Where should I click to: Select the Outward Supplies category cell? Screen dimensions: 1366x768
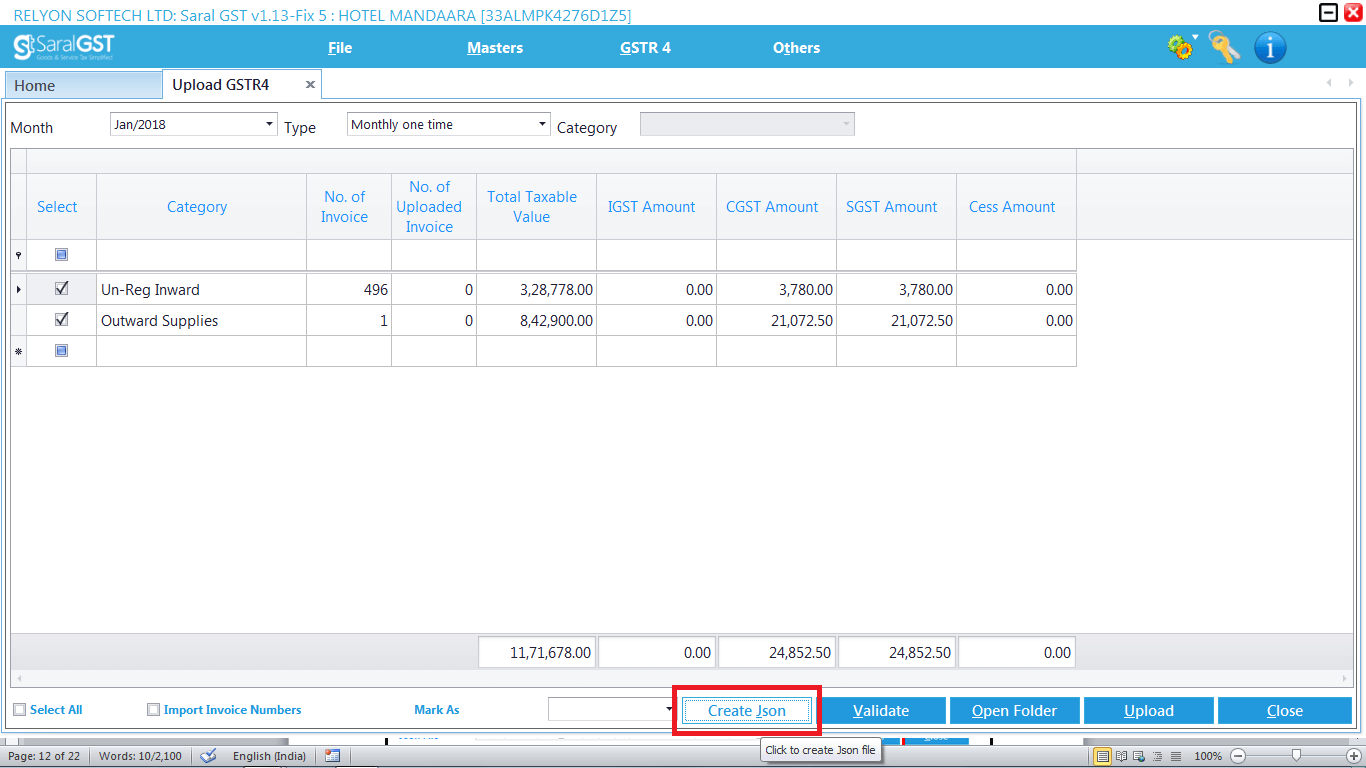[x=201, y=321]
